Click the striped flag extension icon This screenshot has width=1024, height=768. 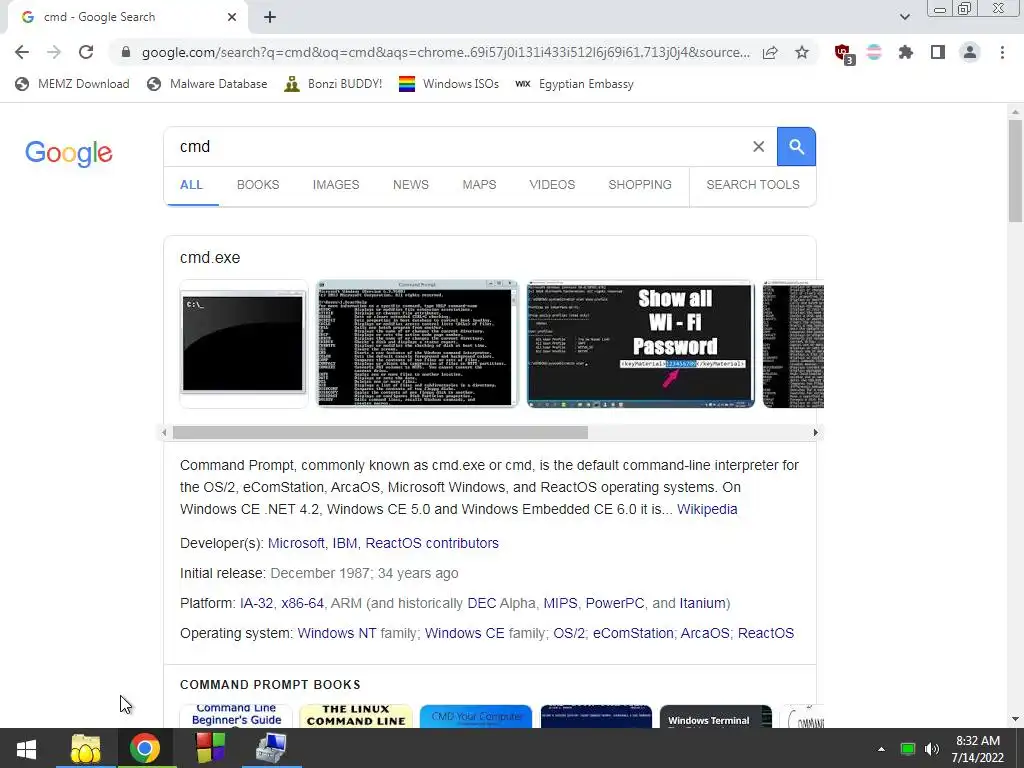click(874, 52)
